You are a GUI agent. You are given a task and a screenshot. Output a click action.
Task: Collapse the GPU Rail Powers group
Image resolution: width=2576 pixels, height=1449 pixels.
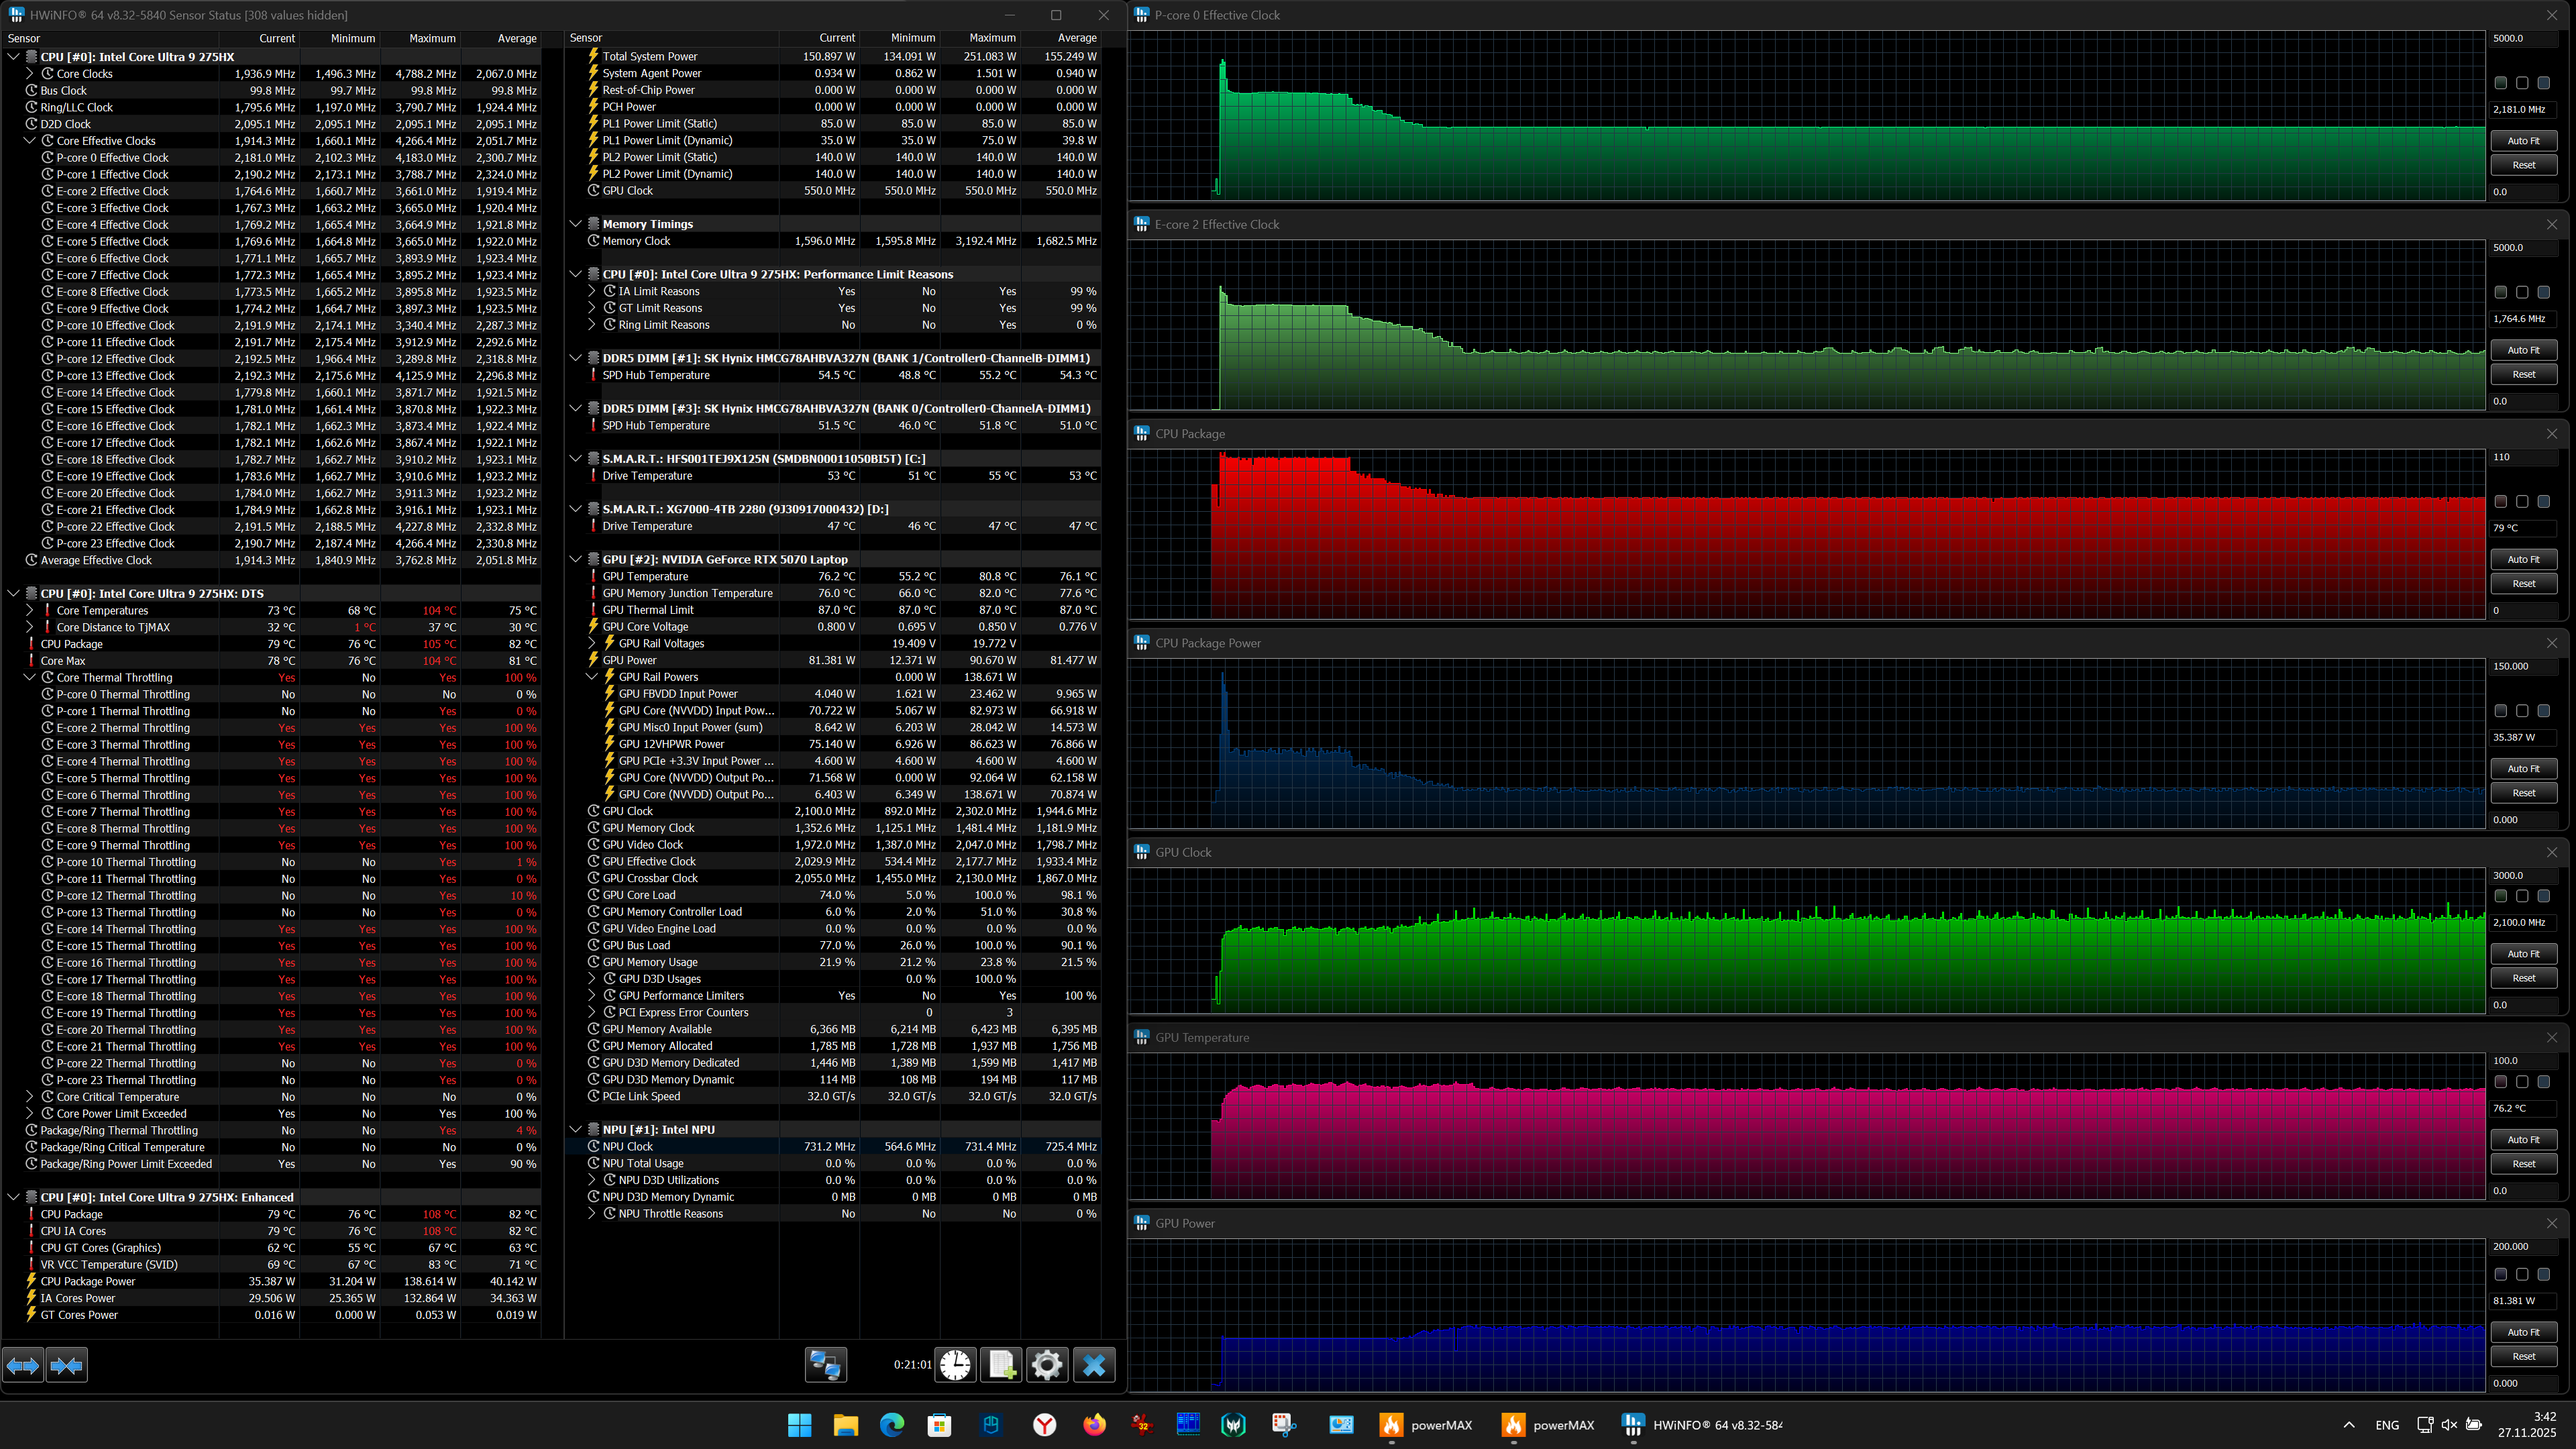coord(592,677)
